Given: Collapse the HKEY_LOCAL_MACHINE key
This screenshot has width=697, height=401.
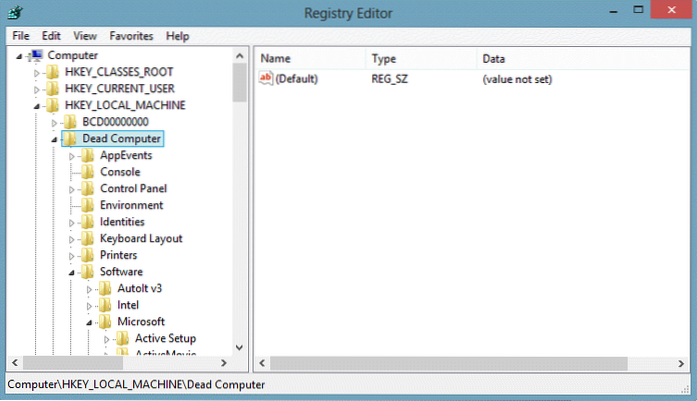Looking at the screenshot, I should coord(38,105).
